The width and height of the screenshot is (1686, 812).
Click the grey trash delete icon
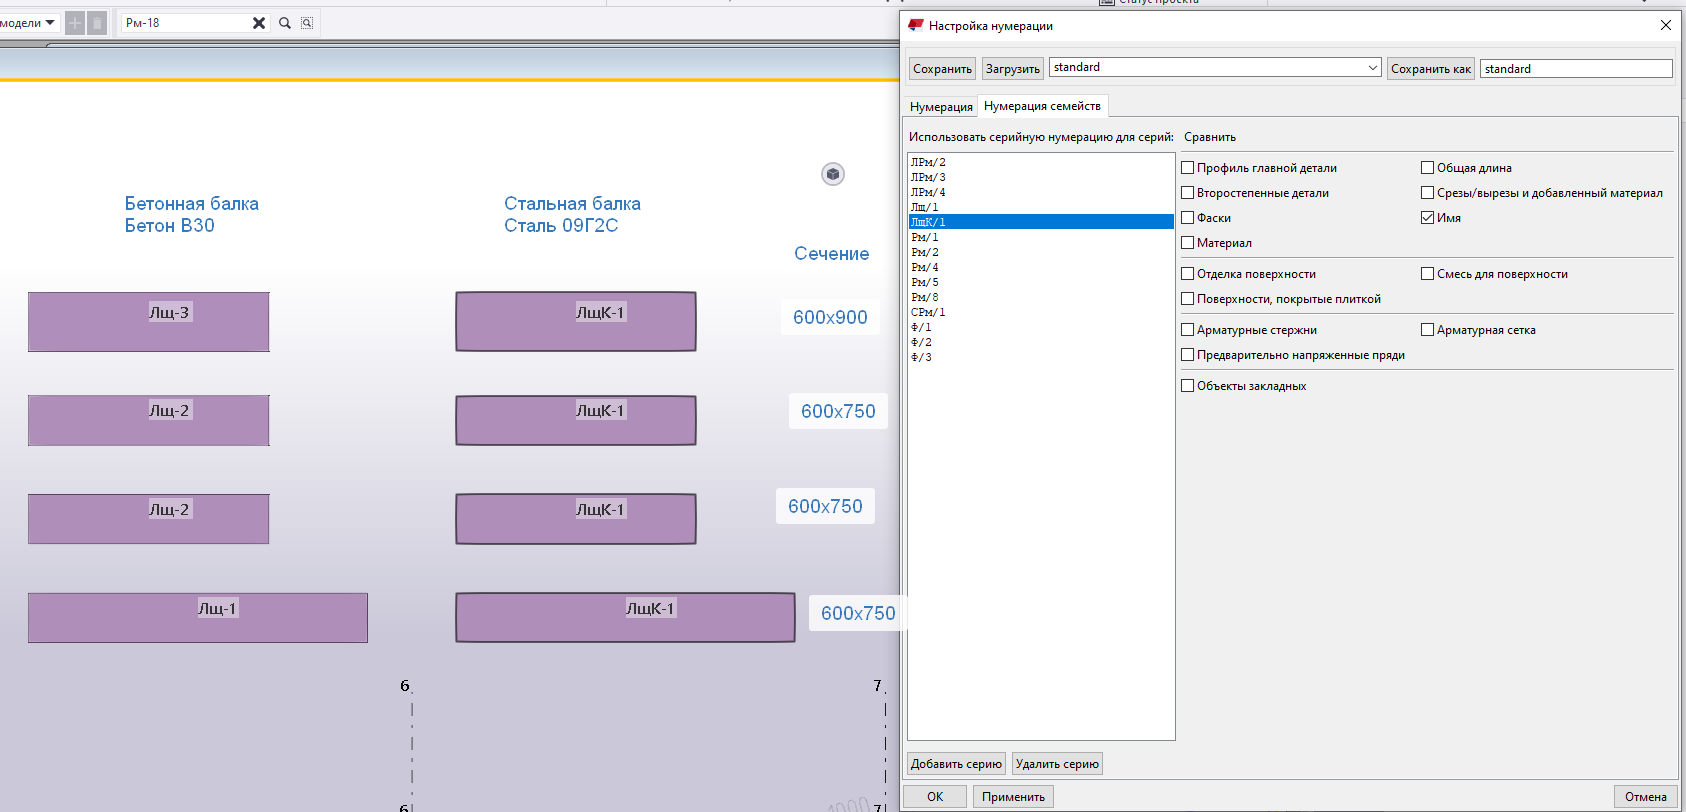pos(97,23)
